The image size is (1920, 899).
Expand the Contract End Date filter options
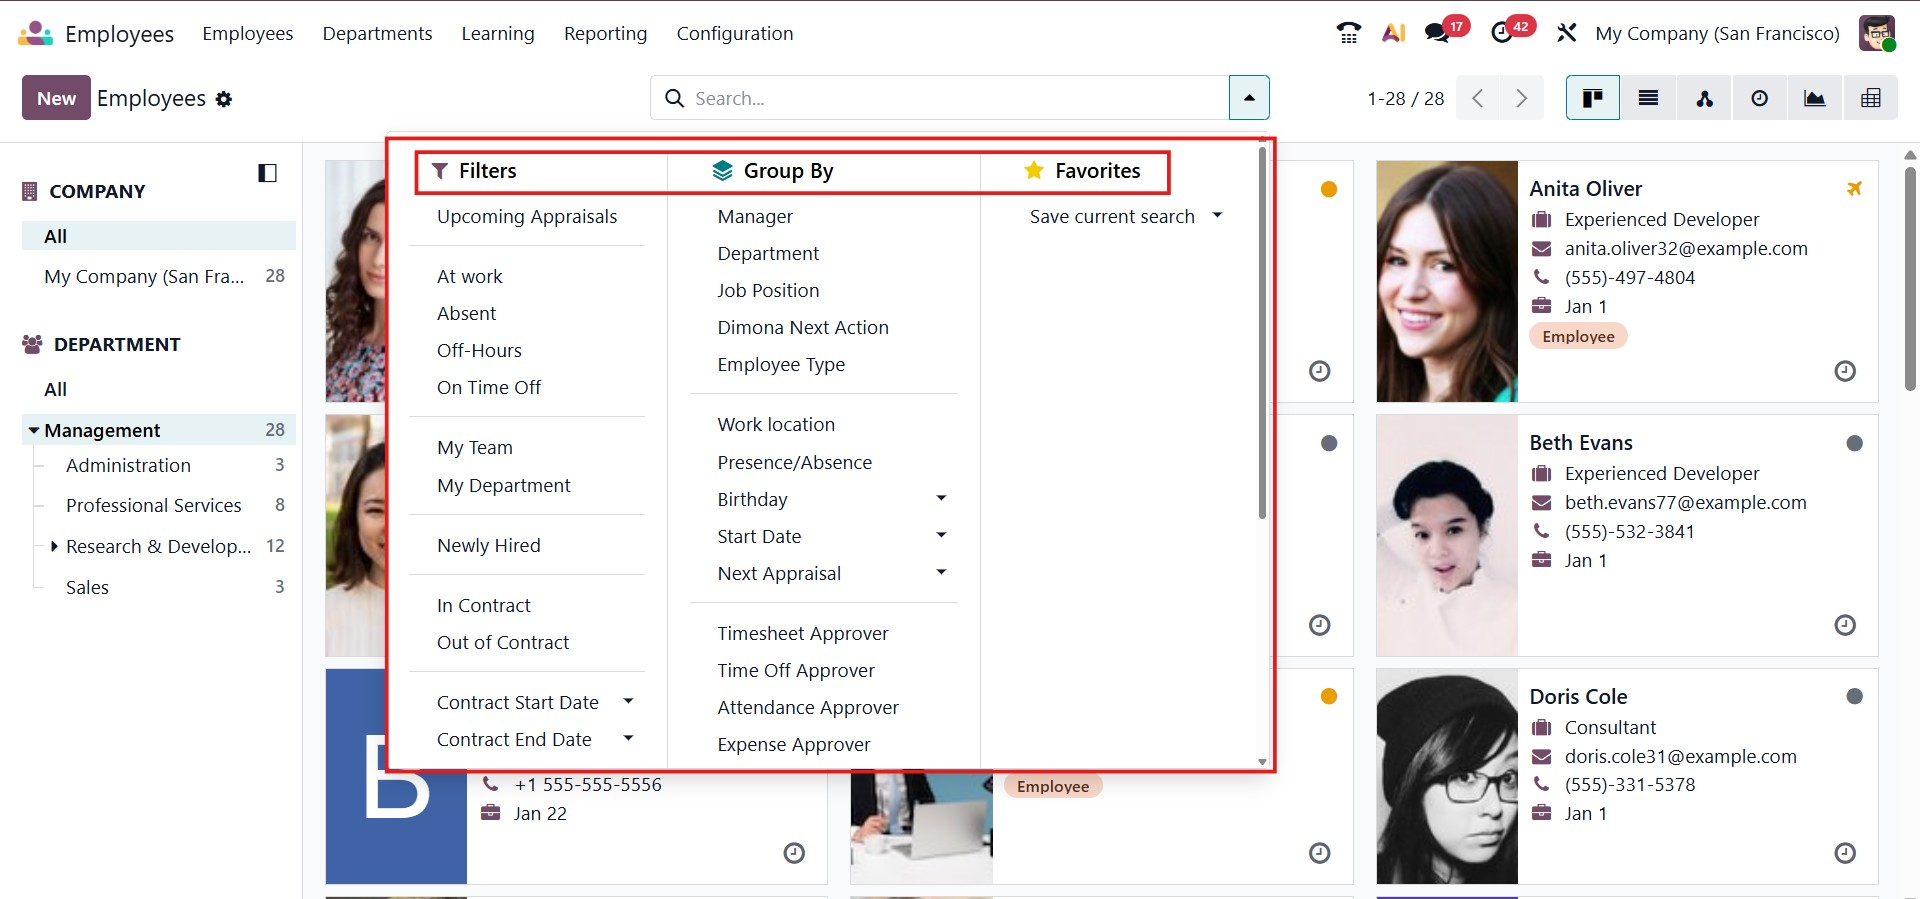(628, 738)
